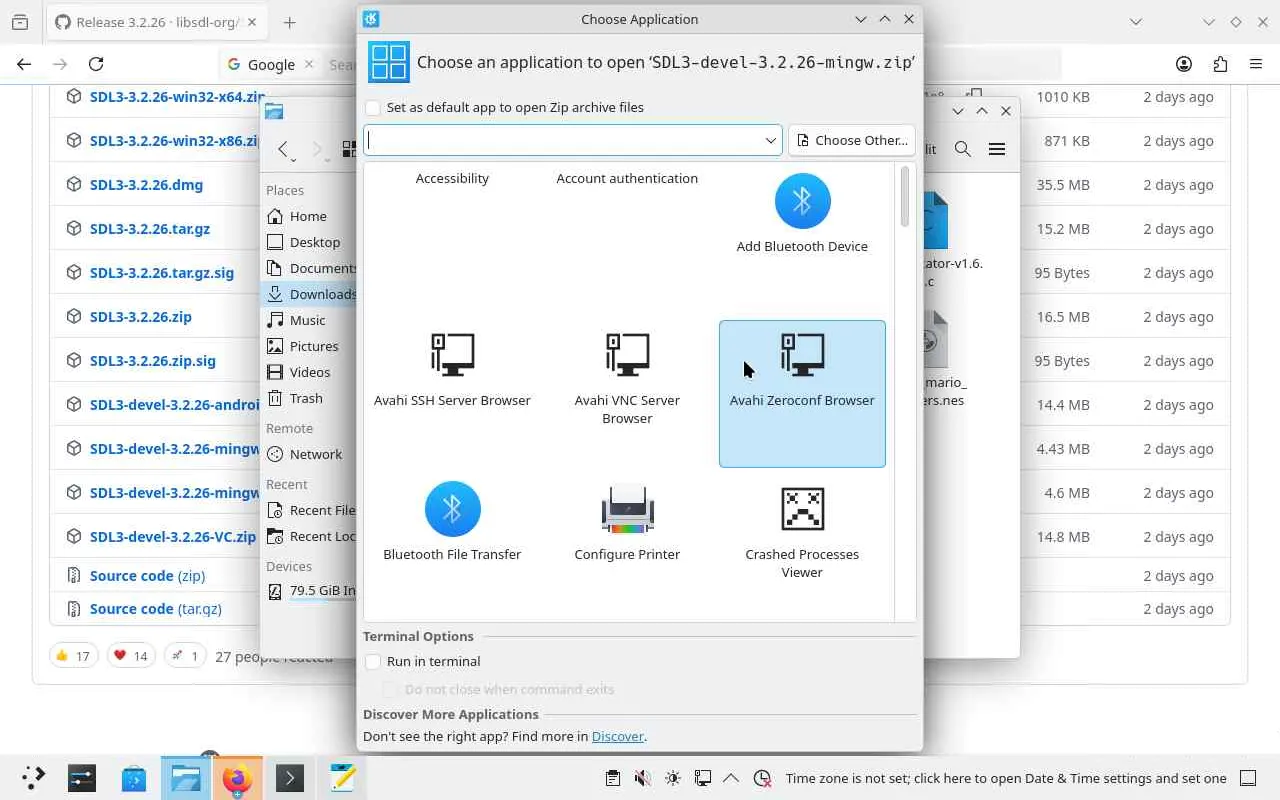Pick the Avahi VNC Server Browser icon
This screenshot has height=800, width=1280.
[x=627, y=354]
